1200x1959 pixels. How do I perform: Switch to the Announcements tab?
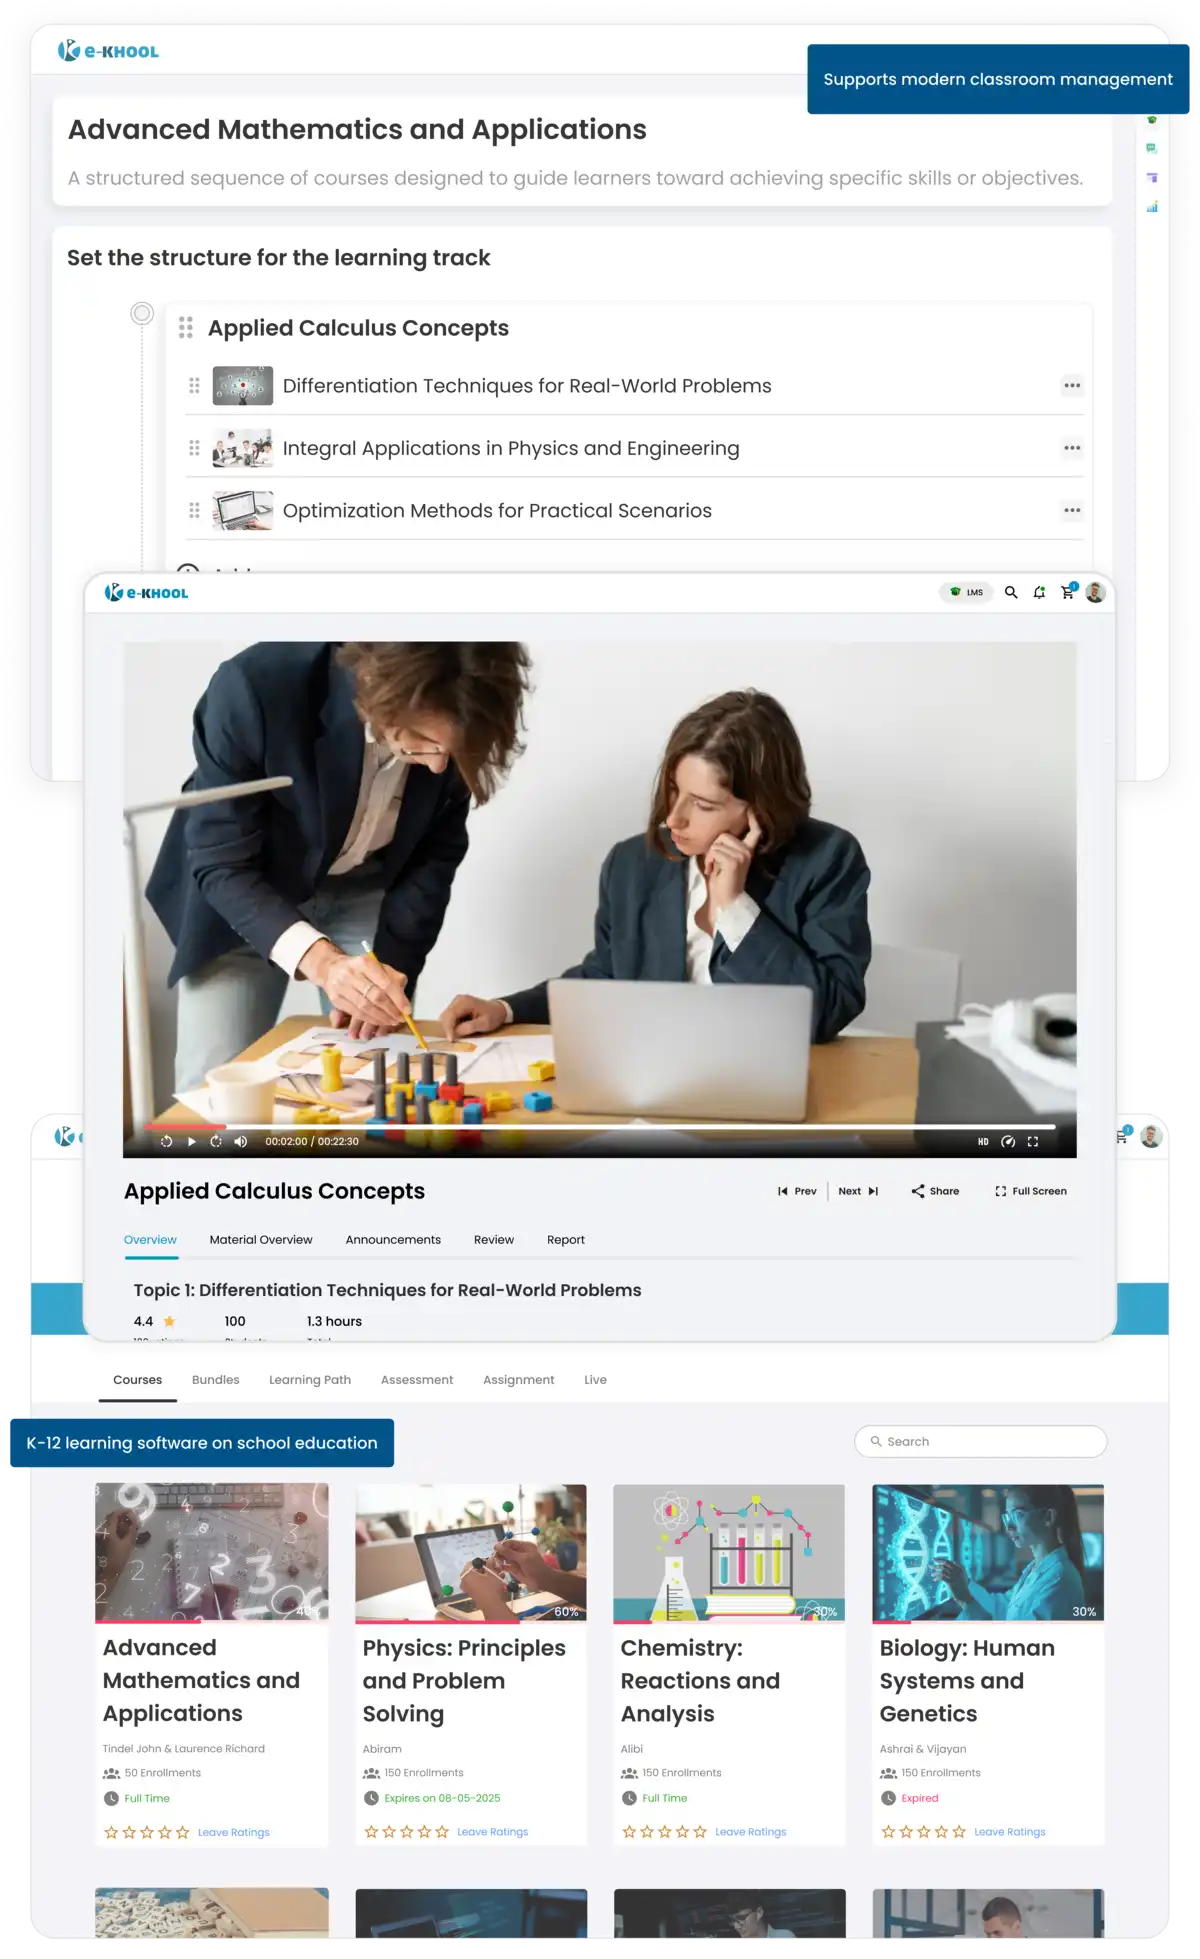coord(393,1240)
